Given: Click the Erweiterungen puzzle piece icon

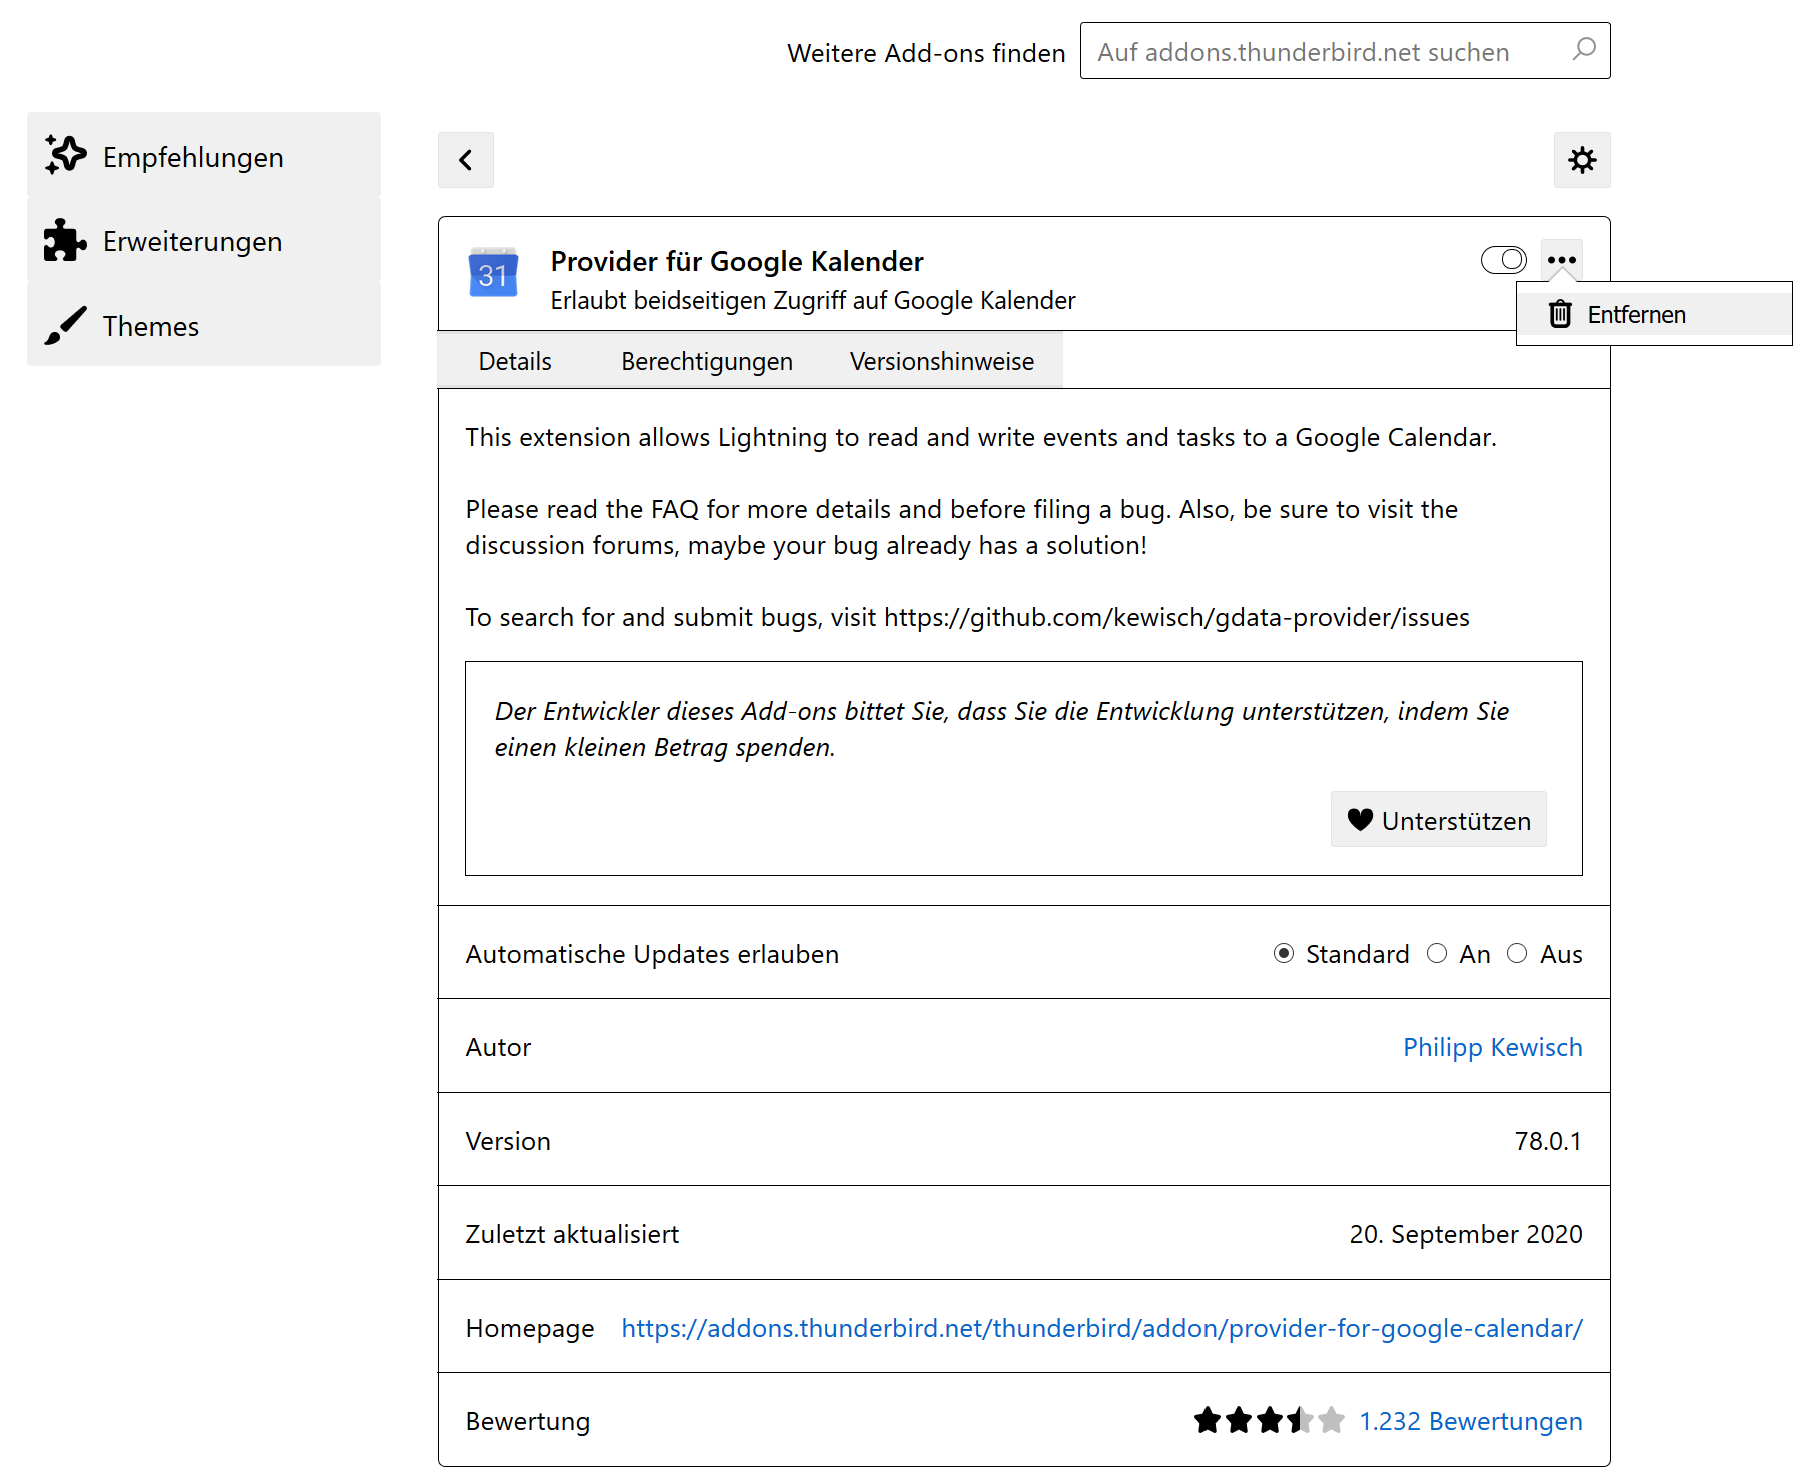Looking at the screenshot, I should [x=66, y=241].
